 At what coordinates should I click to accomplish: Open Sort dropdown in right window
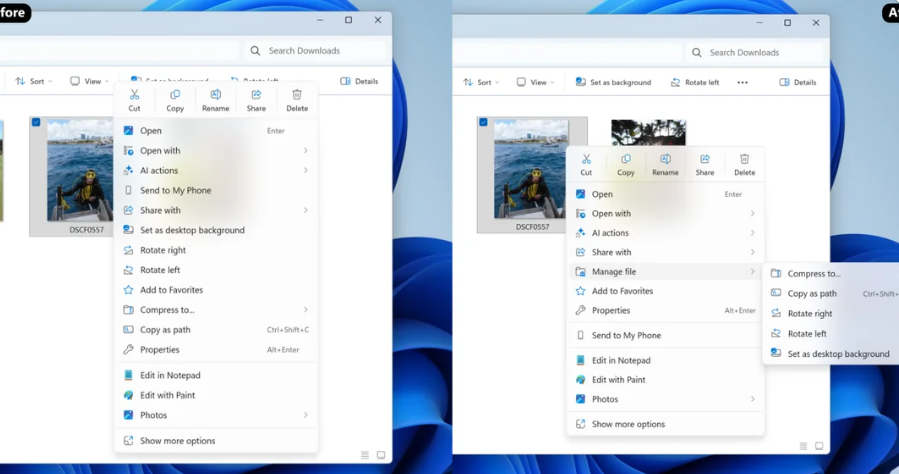tap(481, 83)
